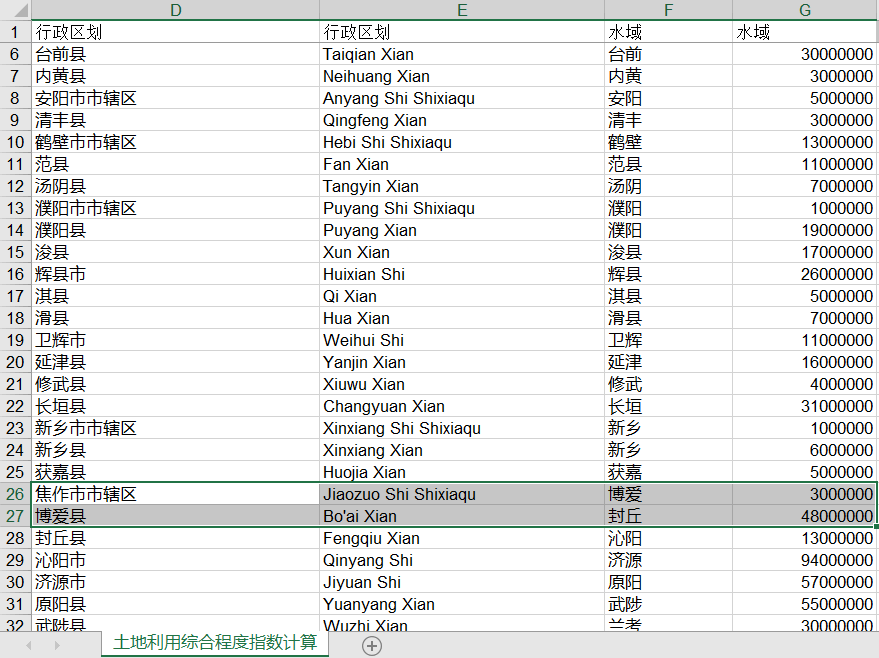Screen dimensions: 879x658
Task: Click the cell Qingfeng Xian
Action: pyautogui.click(x=462, y=120)
